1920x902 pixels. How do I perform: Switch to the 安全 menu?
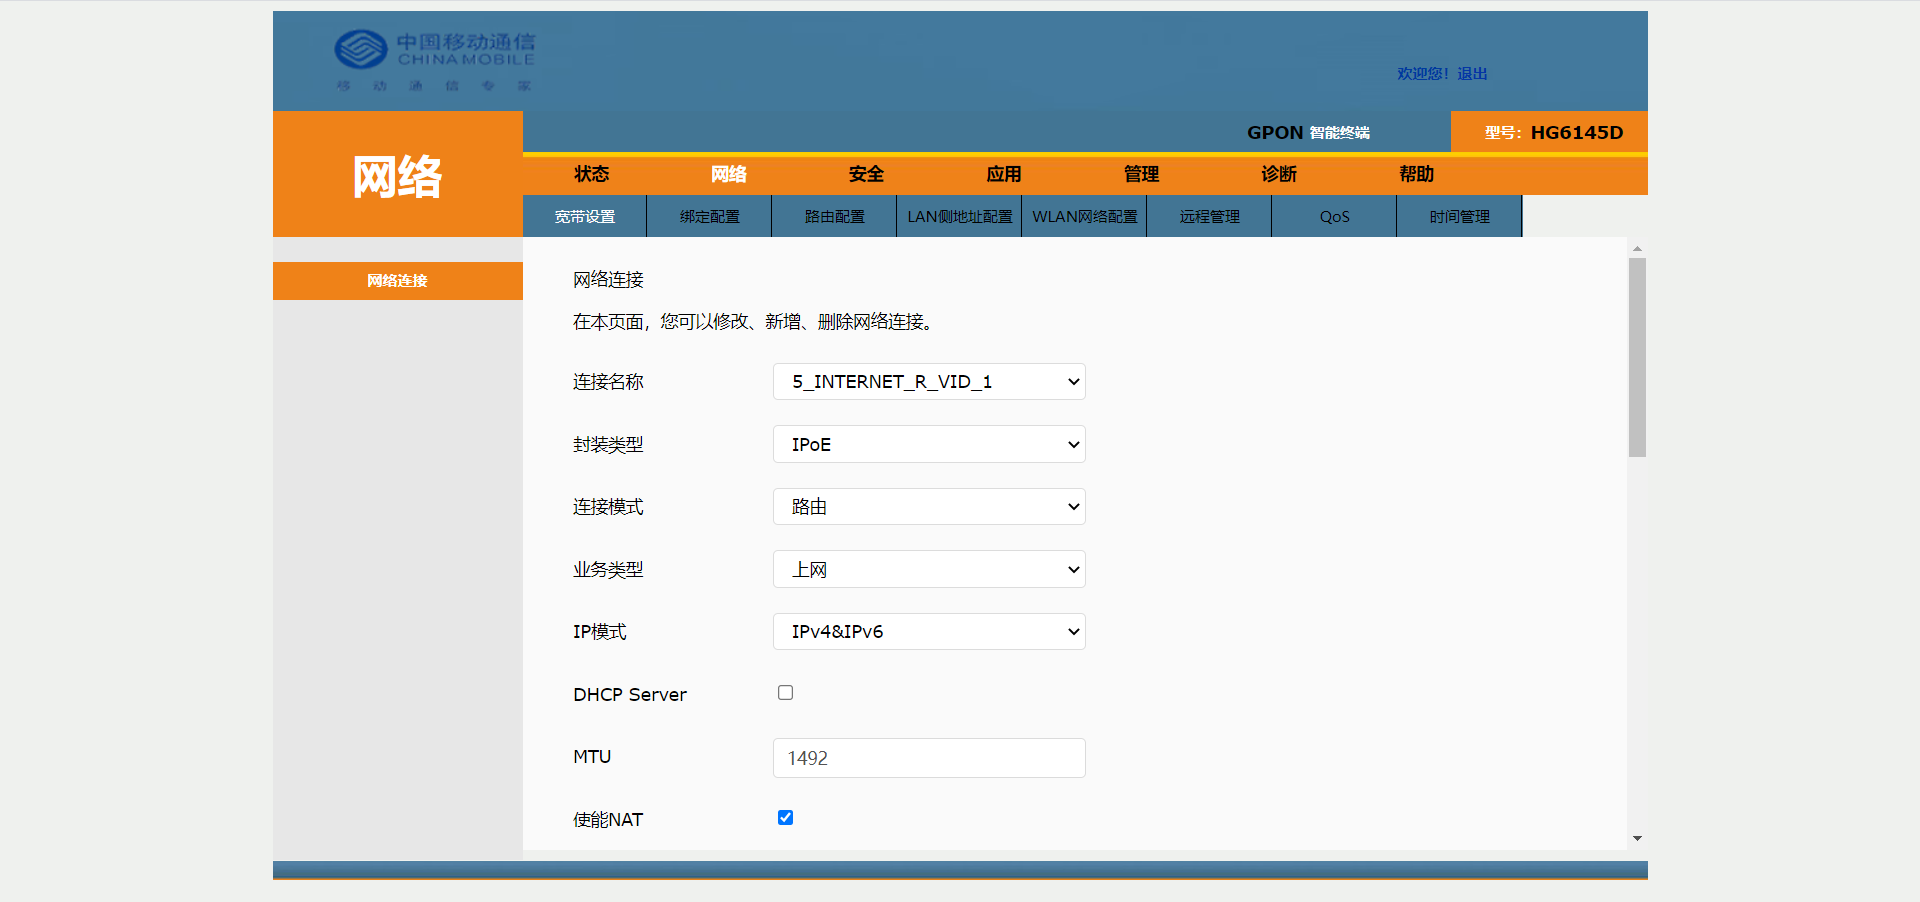point(866,174)
